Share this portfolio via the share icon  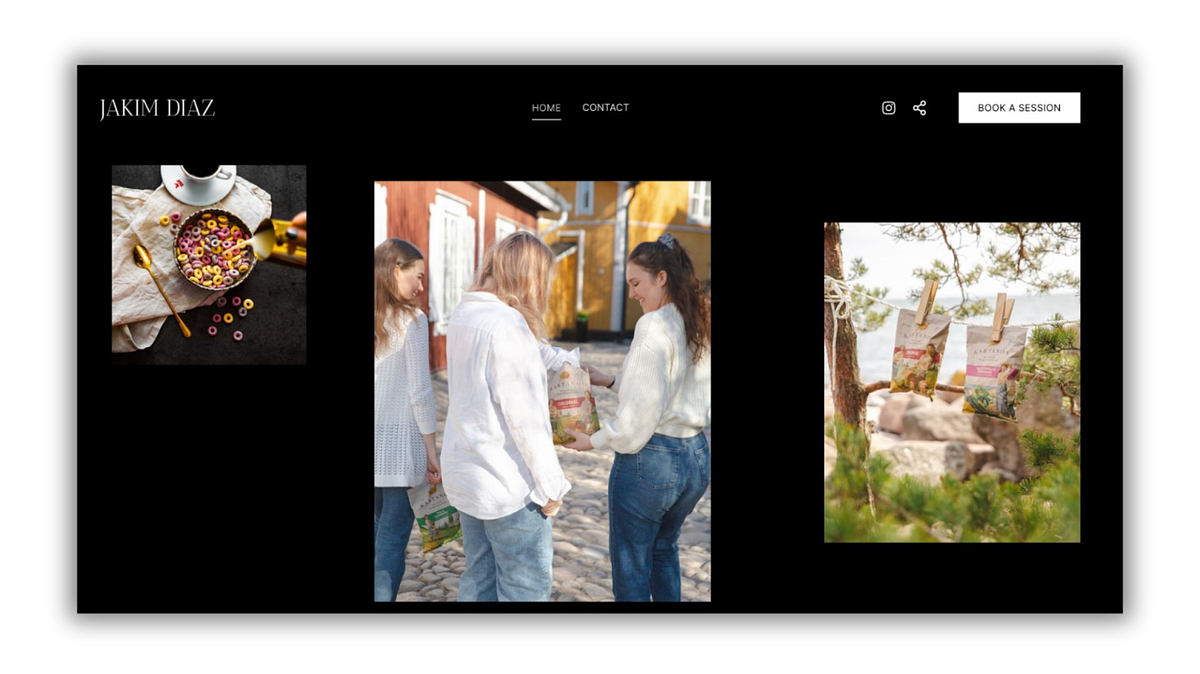(919, 107)
